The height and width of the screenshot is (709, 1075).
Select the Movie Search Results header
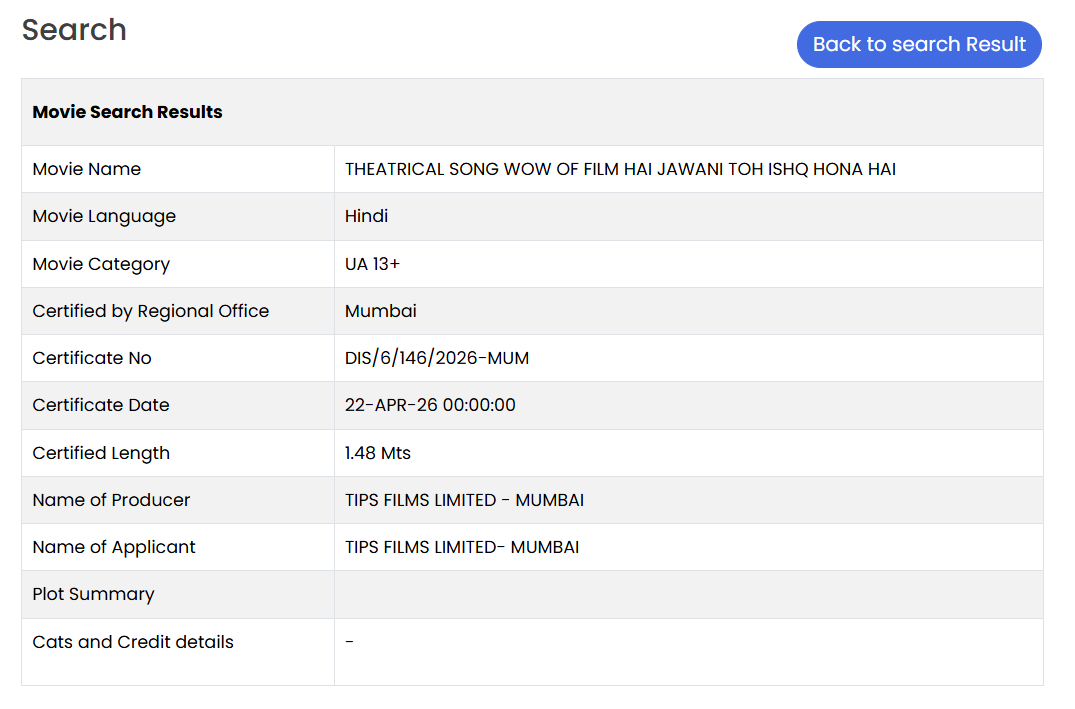(128, 112)
